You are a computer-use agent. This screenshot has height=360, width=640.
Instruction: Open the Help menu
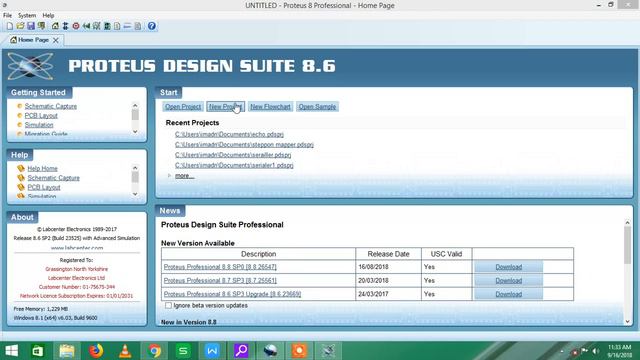[x=48, y=16]
